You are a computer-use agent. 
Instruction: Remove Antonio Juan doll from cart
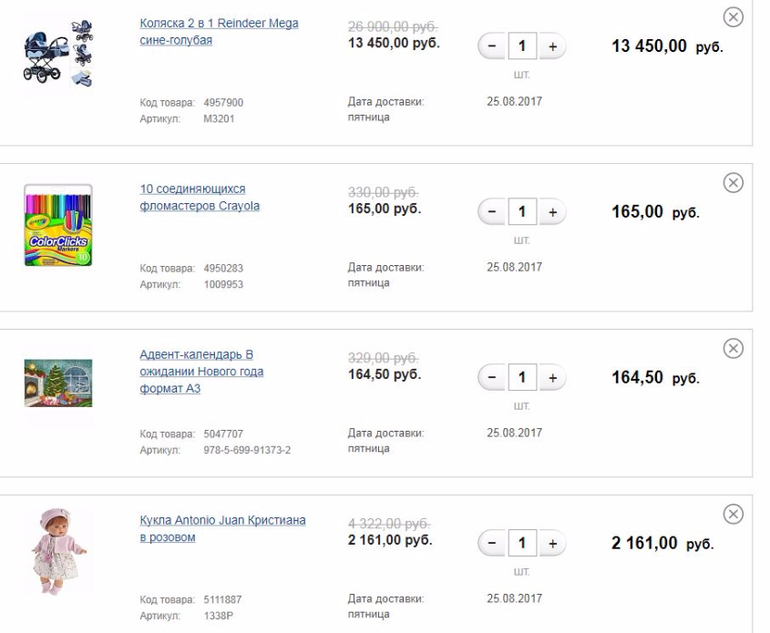point(733,514)
